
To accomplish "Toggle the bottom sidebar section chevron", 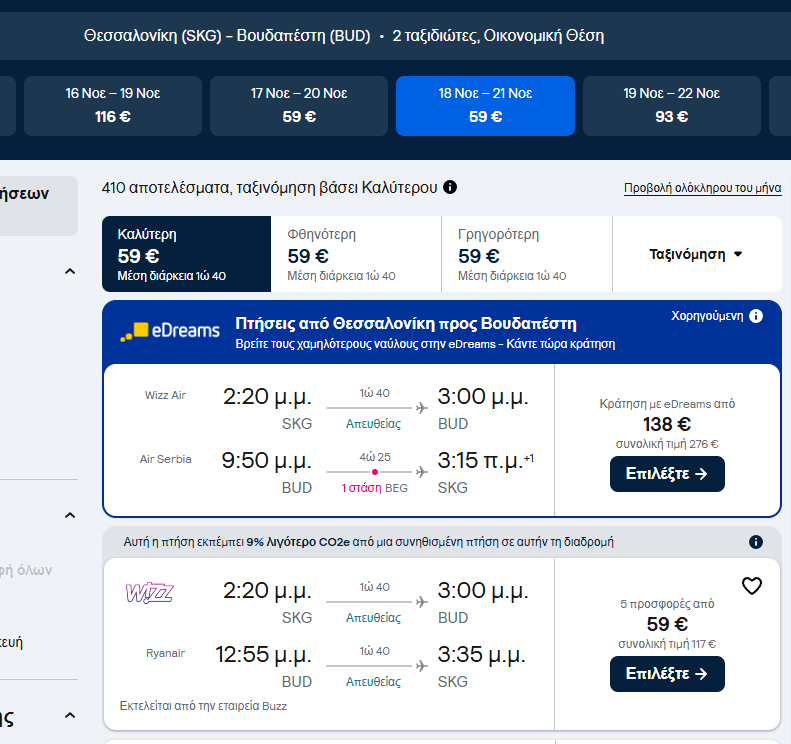I will [70, 716].
